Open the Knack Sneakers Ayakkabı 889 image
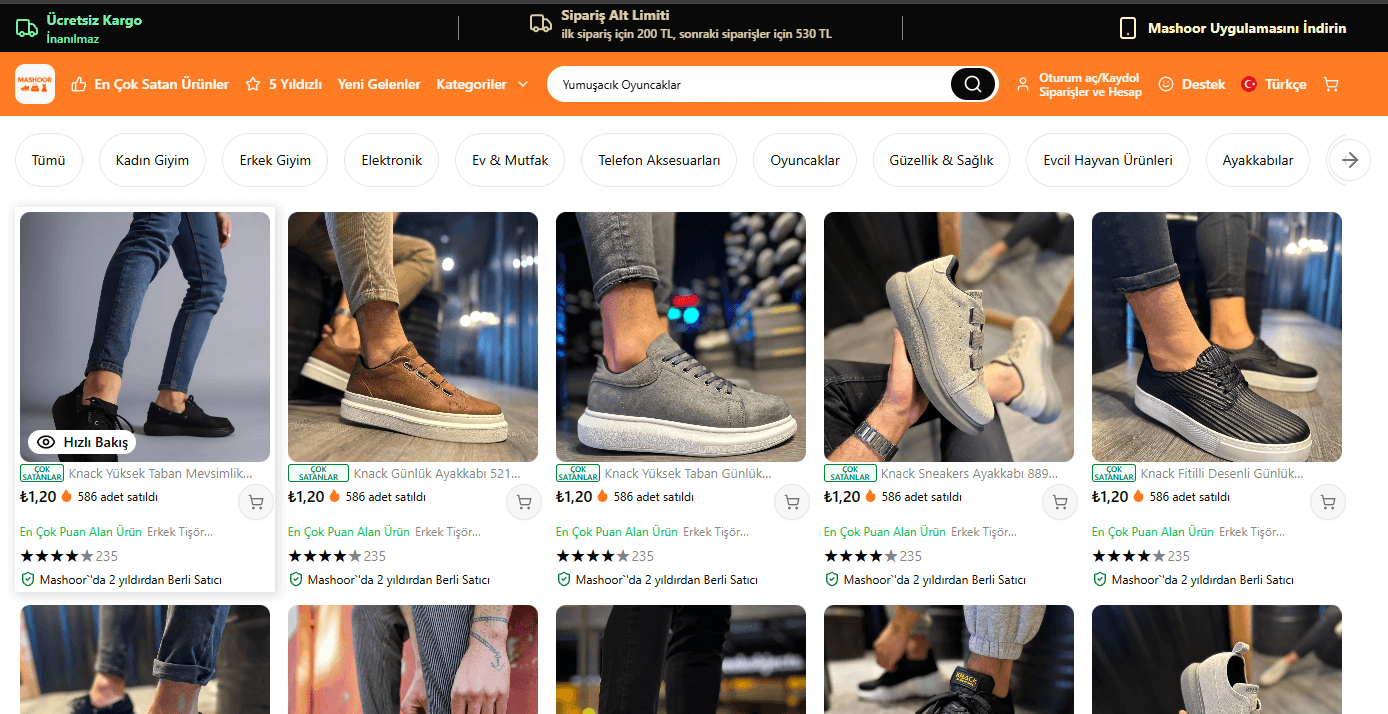Viewport: 1388px width, 714px height. coord(949,337)
